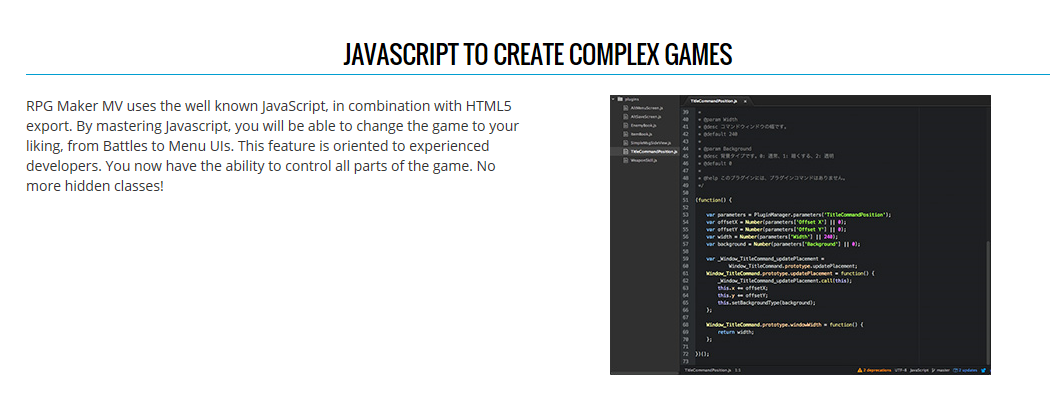Click the 'return width;' code line

coord(736,331)
